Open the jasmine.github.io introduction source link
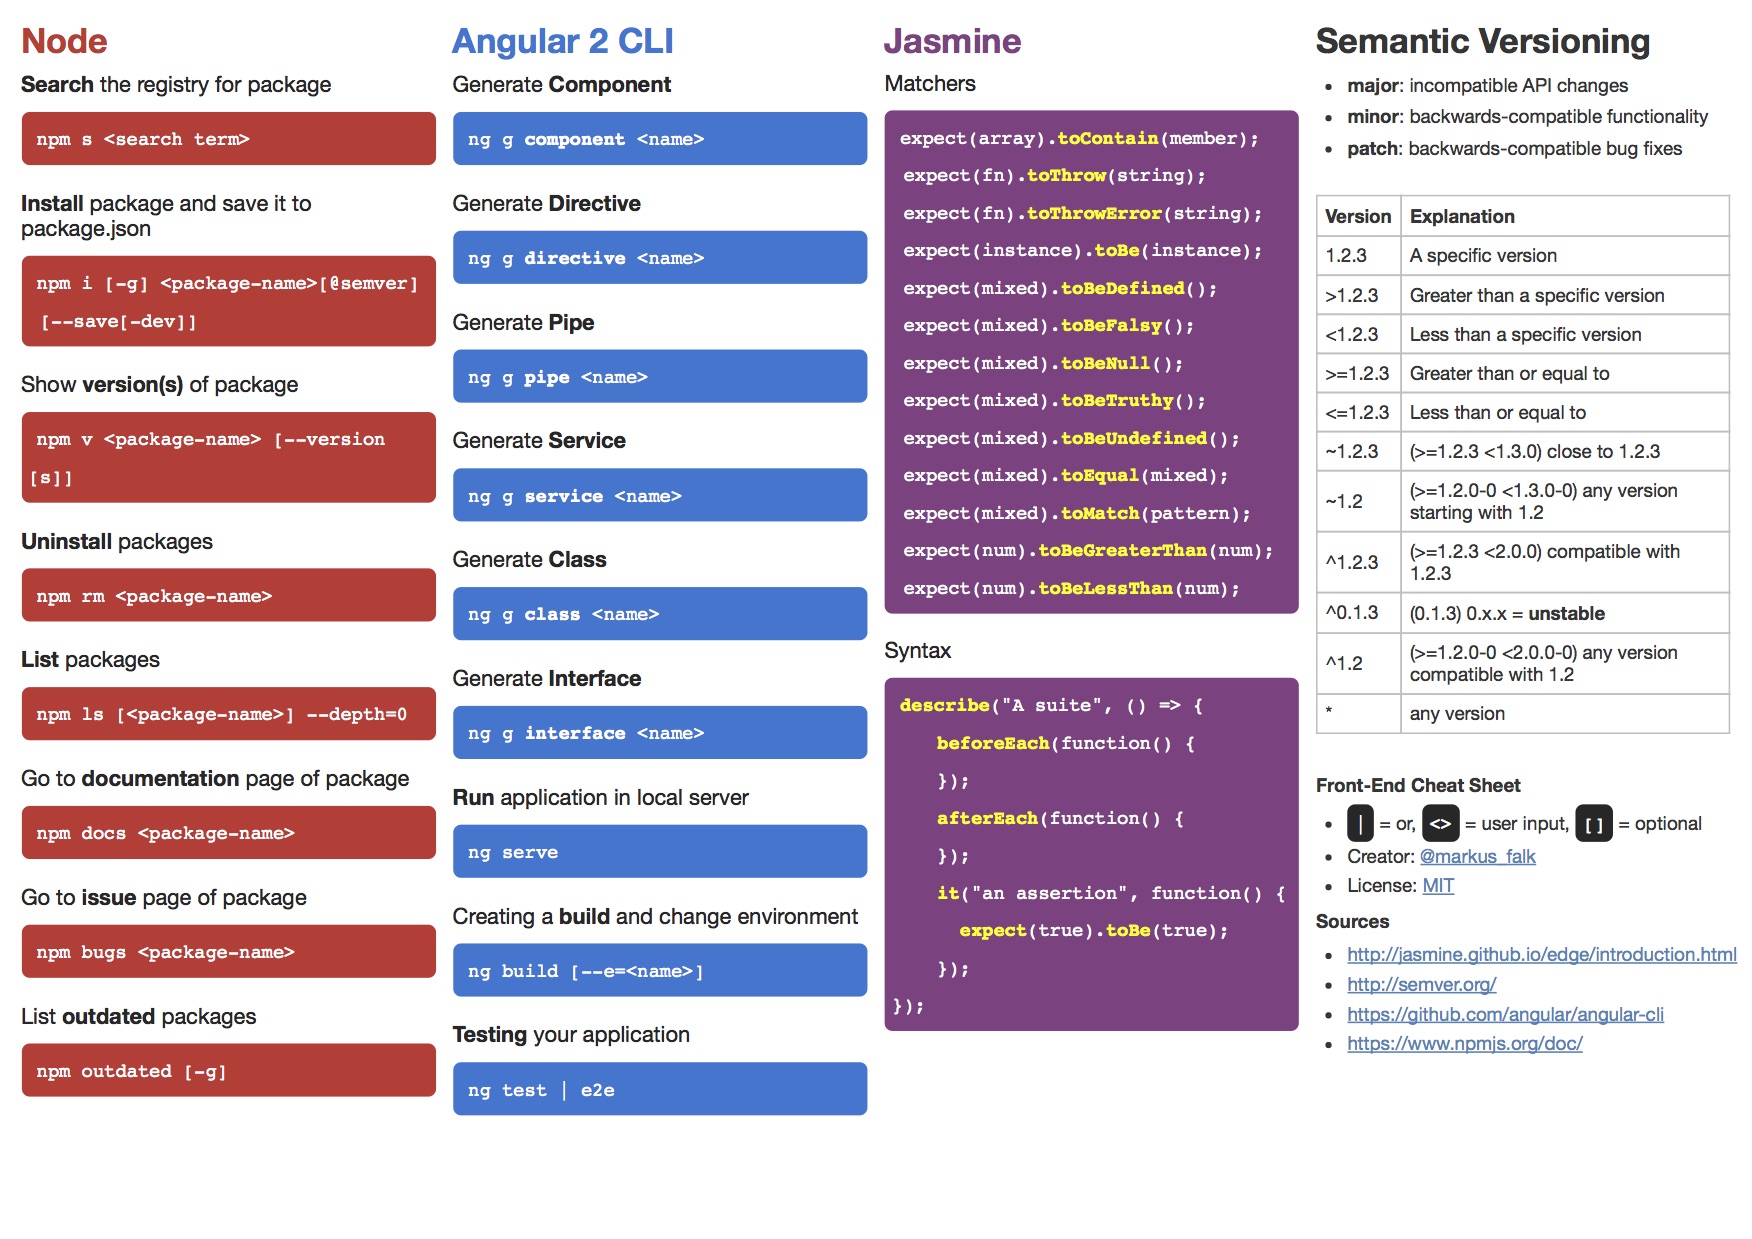The width and height of the screenshot is (1752, 1239). click(1541, 955)
